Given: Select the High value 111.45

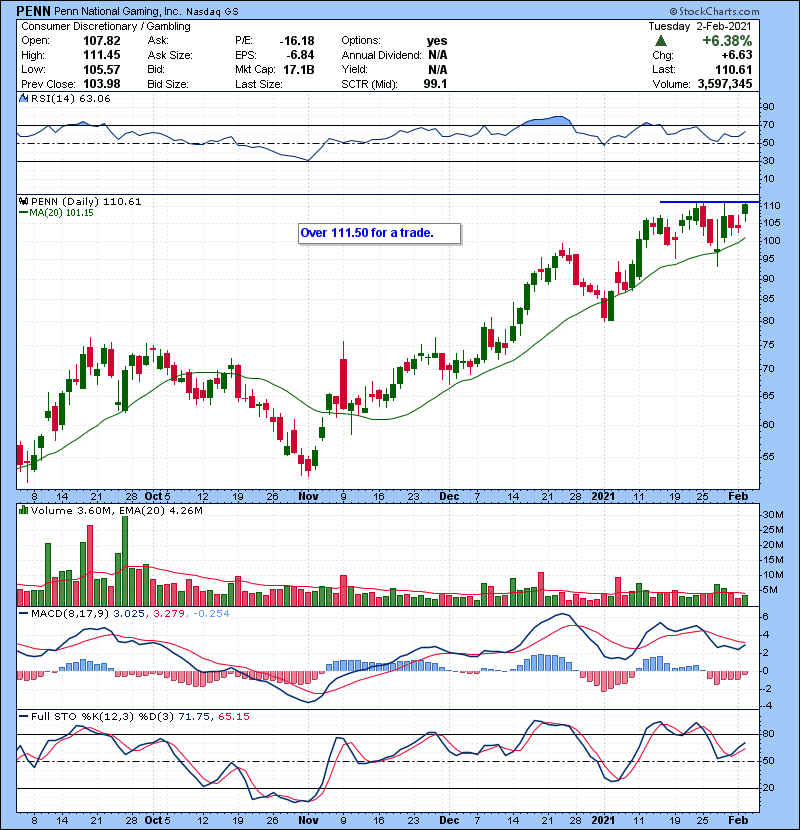Looking at the screenshot, I should (x=102, y=55).
